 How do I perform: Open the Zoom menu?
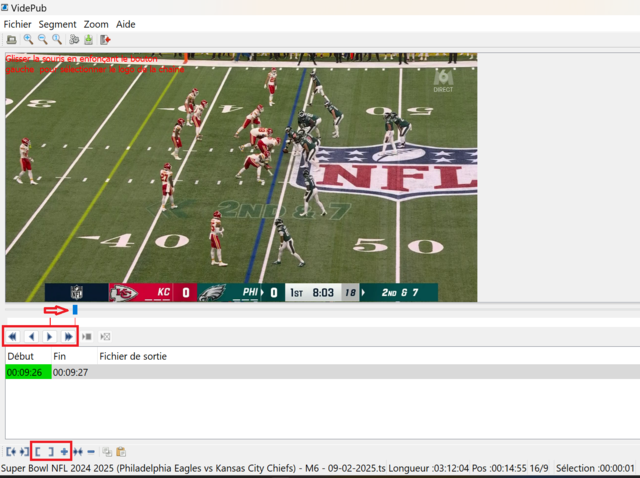(x=96, y=24)
